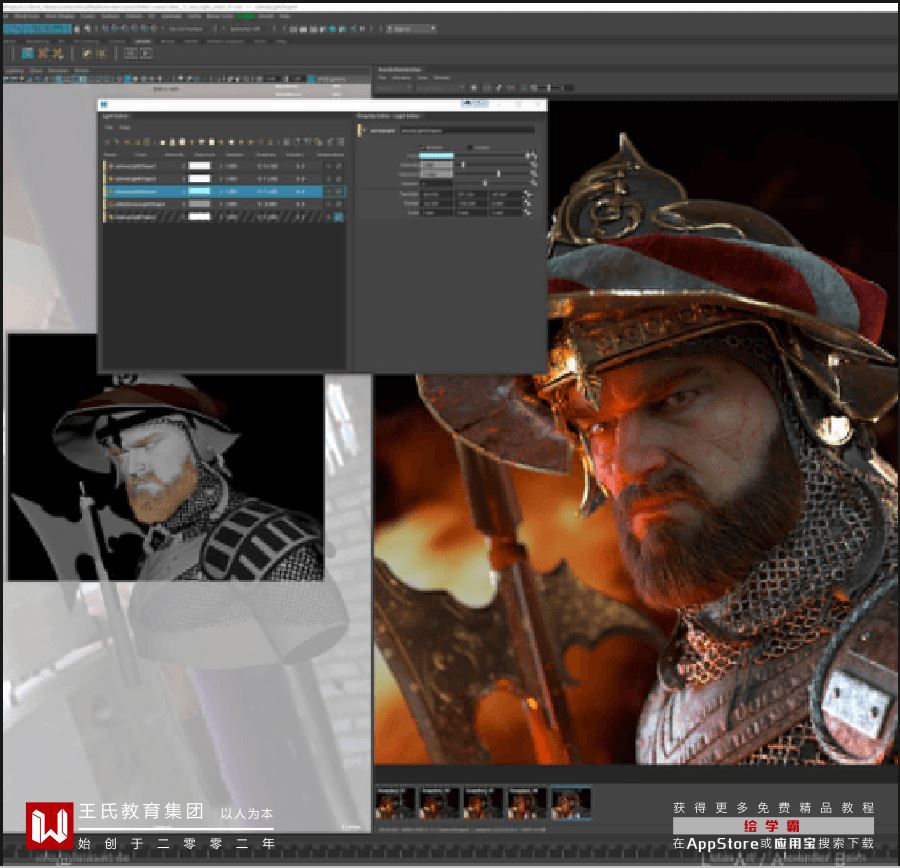Click the grayscale warrior reference image window

click(x=166, y=457)
